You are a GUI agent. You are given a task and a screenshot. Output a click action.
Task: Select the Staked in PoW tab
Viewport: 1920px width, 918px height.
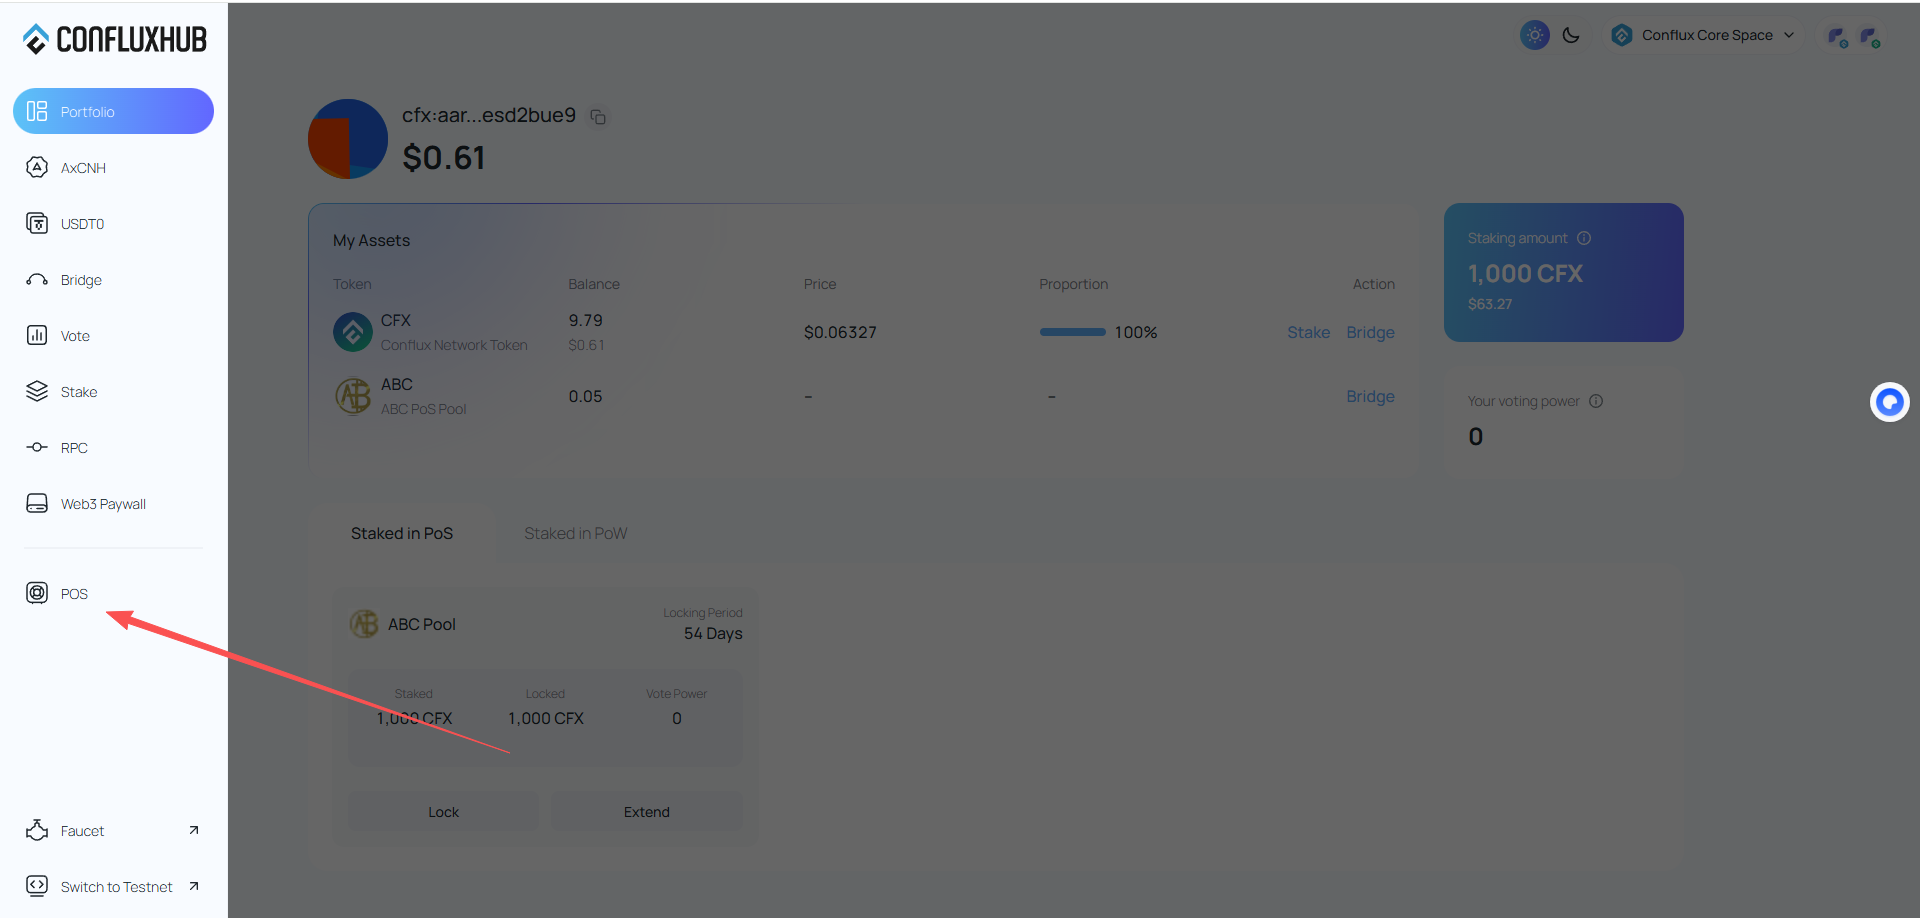575,533
